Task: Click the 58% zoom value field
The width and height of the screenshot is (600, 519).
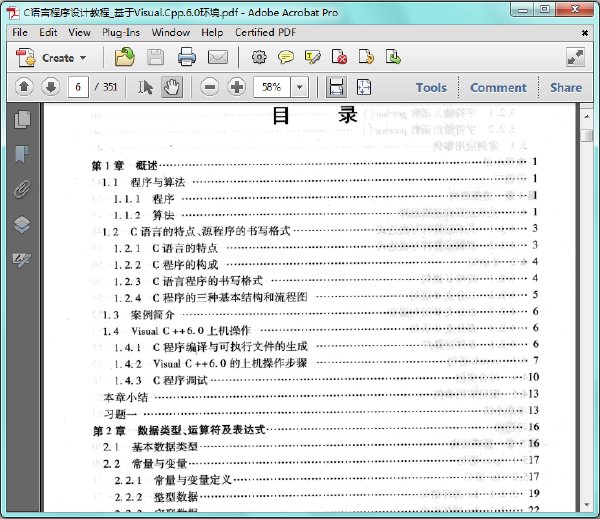Action: pyautogui.click(x=272, y=87)
